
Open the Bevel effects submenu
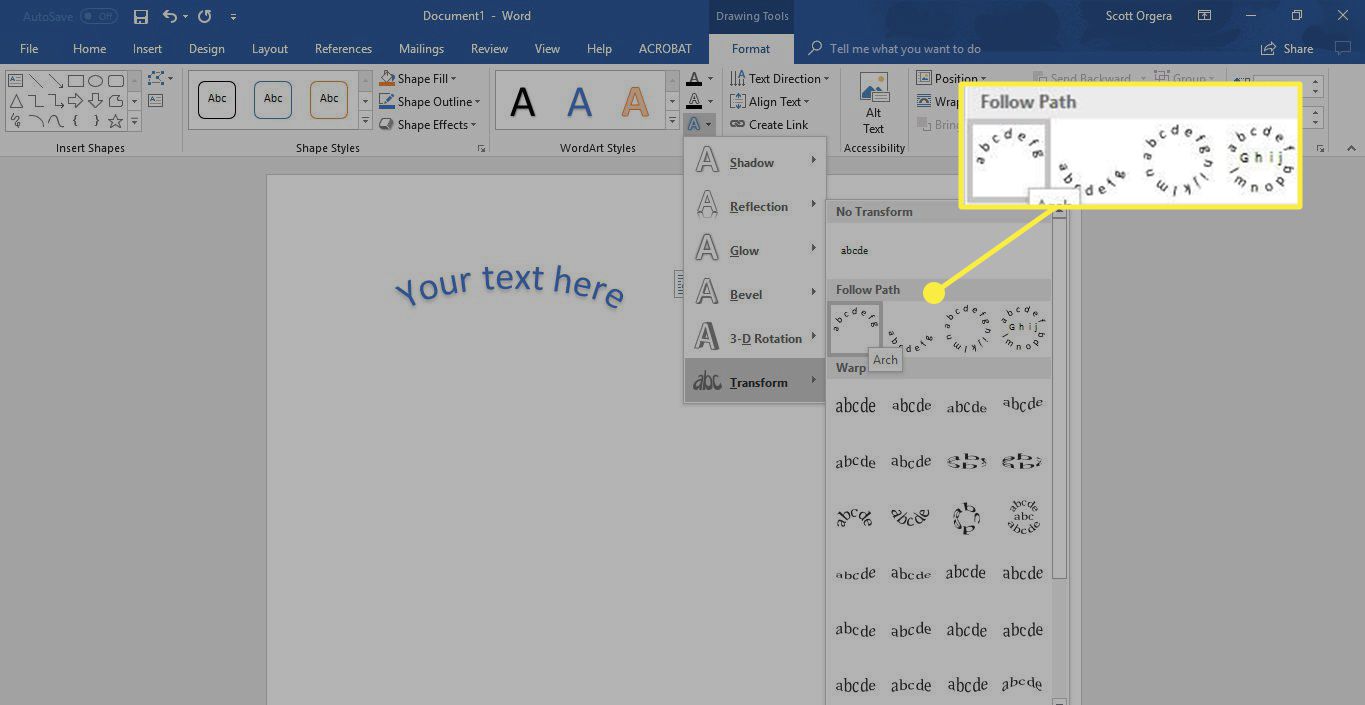point(744,294)
